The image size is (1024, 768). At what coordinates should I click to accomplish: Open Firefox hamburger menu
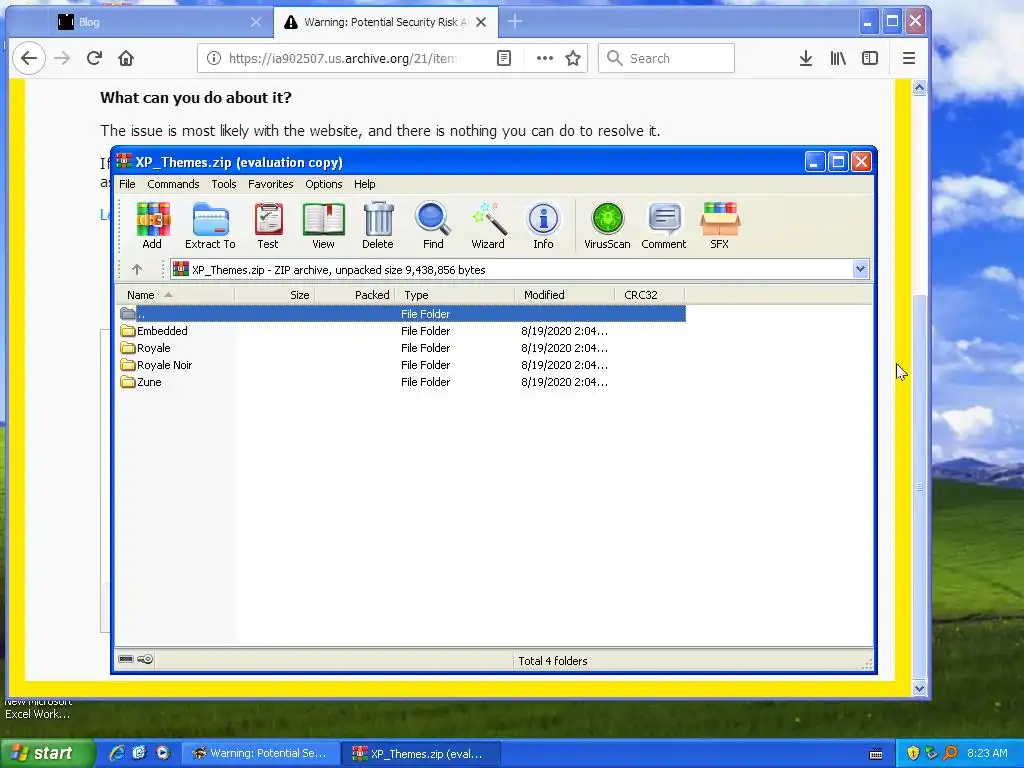point(908,58)
